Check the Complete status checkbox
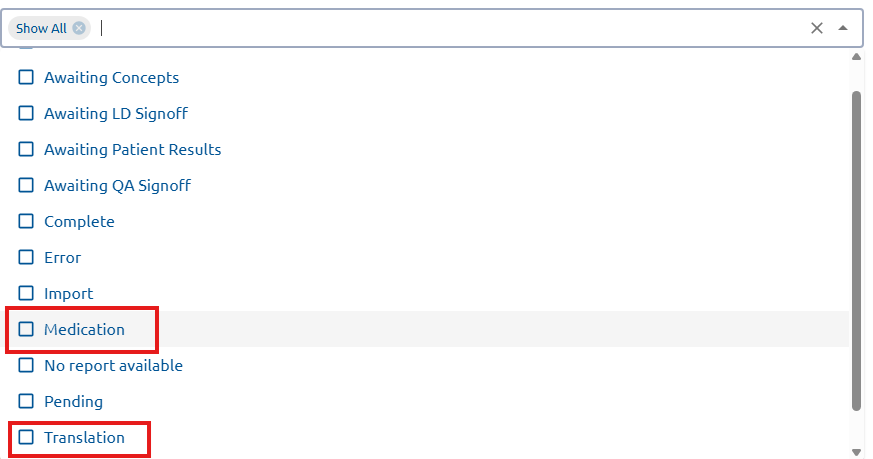Viewport: 873px width, 459px height. click(26, 221)
